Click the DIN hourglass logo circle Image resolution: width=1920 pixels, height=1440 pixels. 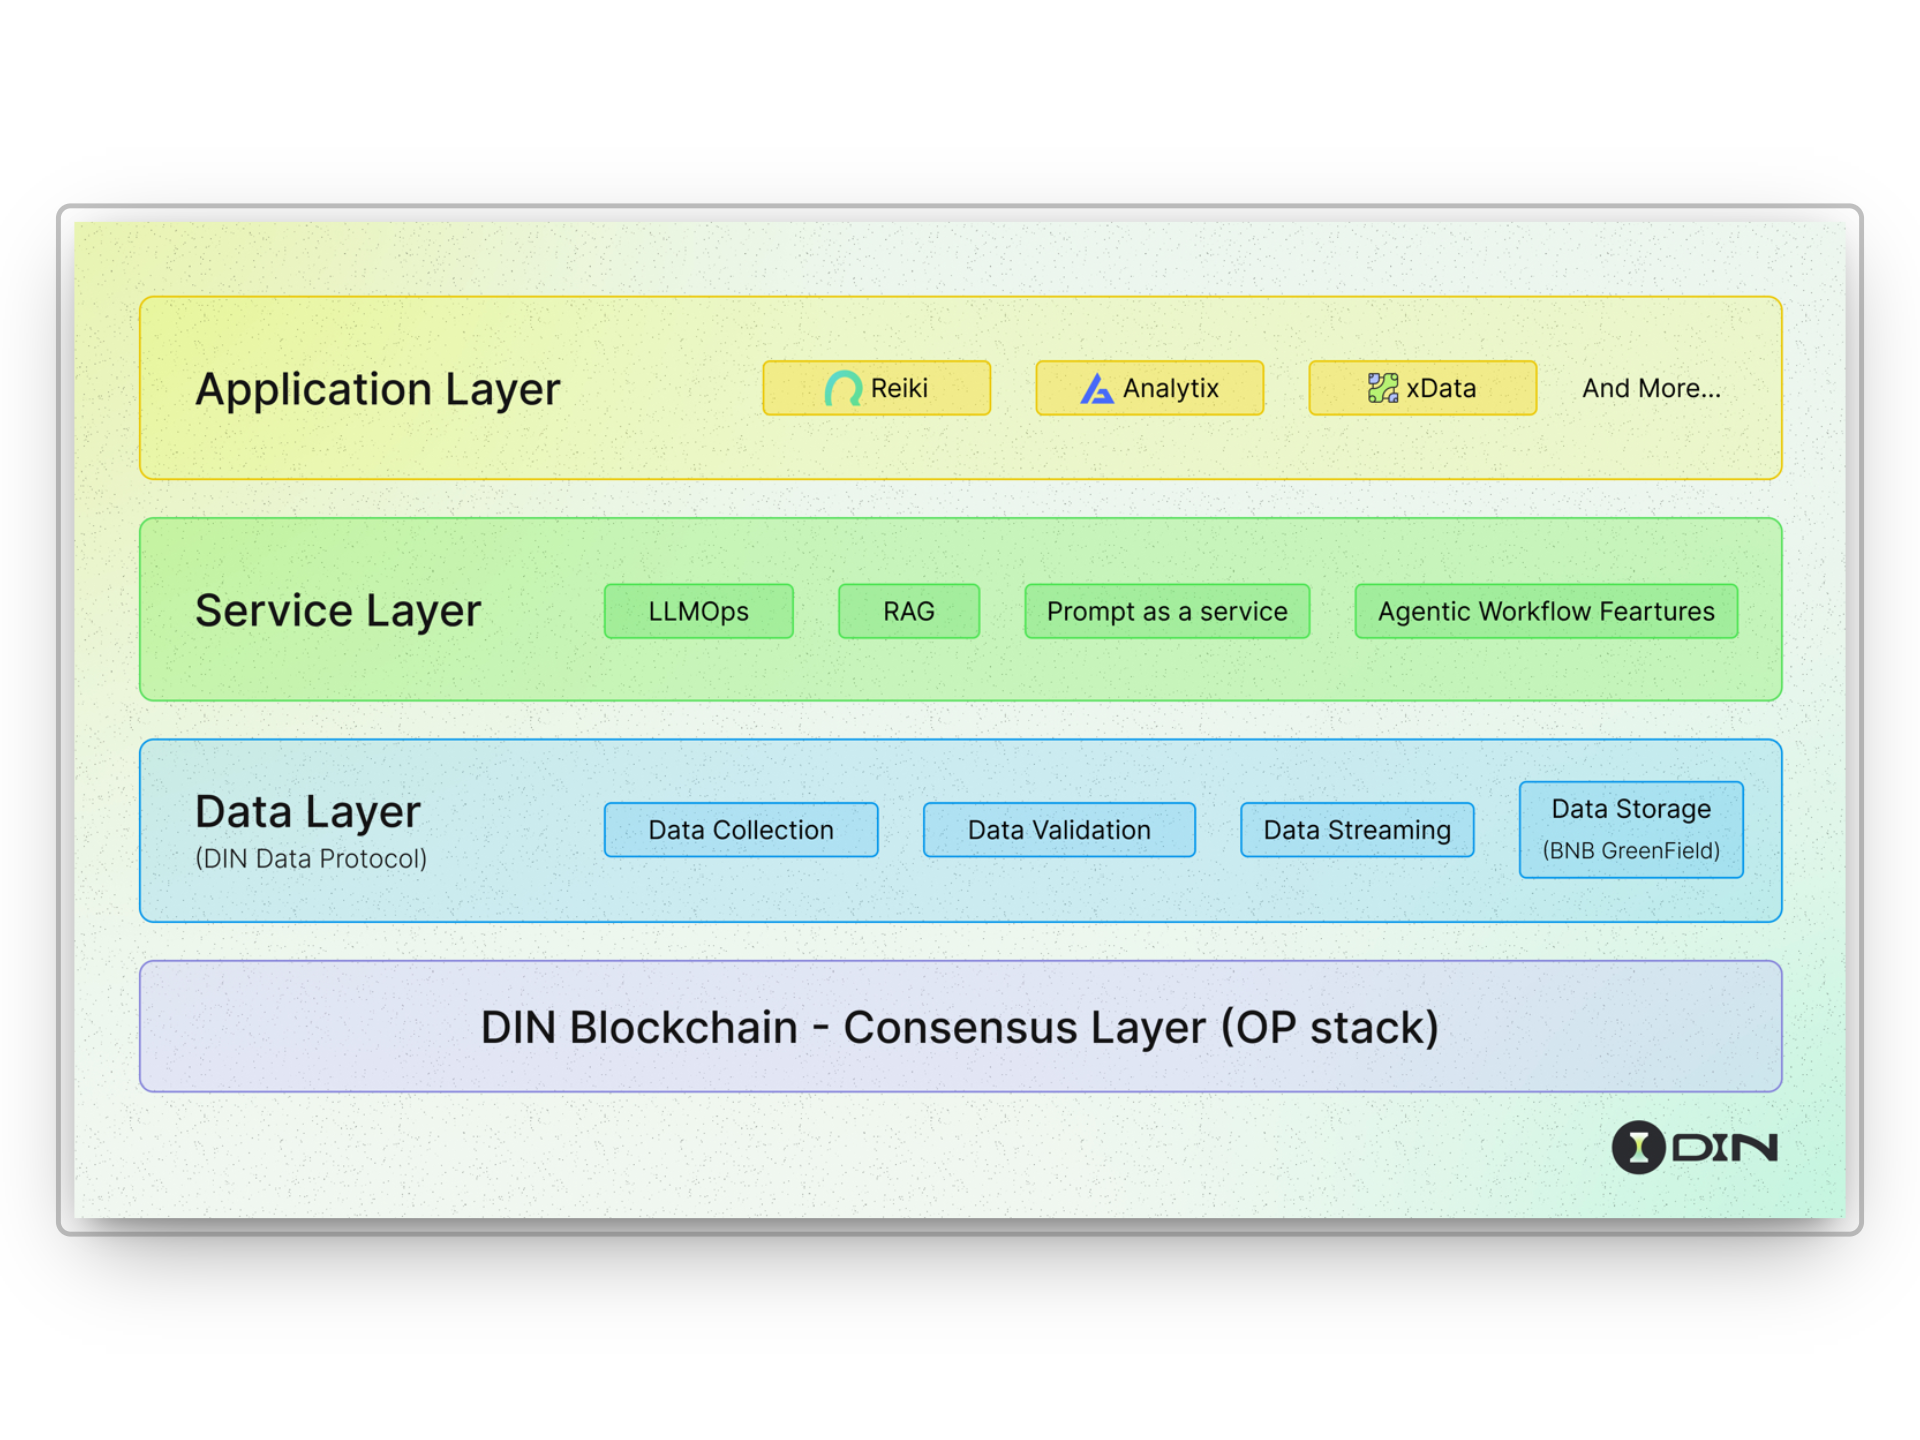[x=1638, y=1147]
